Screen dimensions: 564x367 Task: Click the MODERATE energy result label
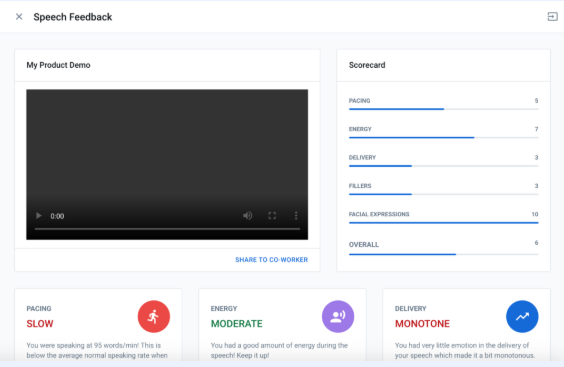pyautogui.click(x=237, y=323)
